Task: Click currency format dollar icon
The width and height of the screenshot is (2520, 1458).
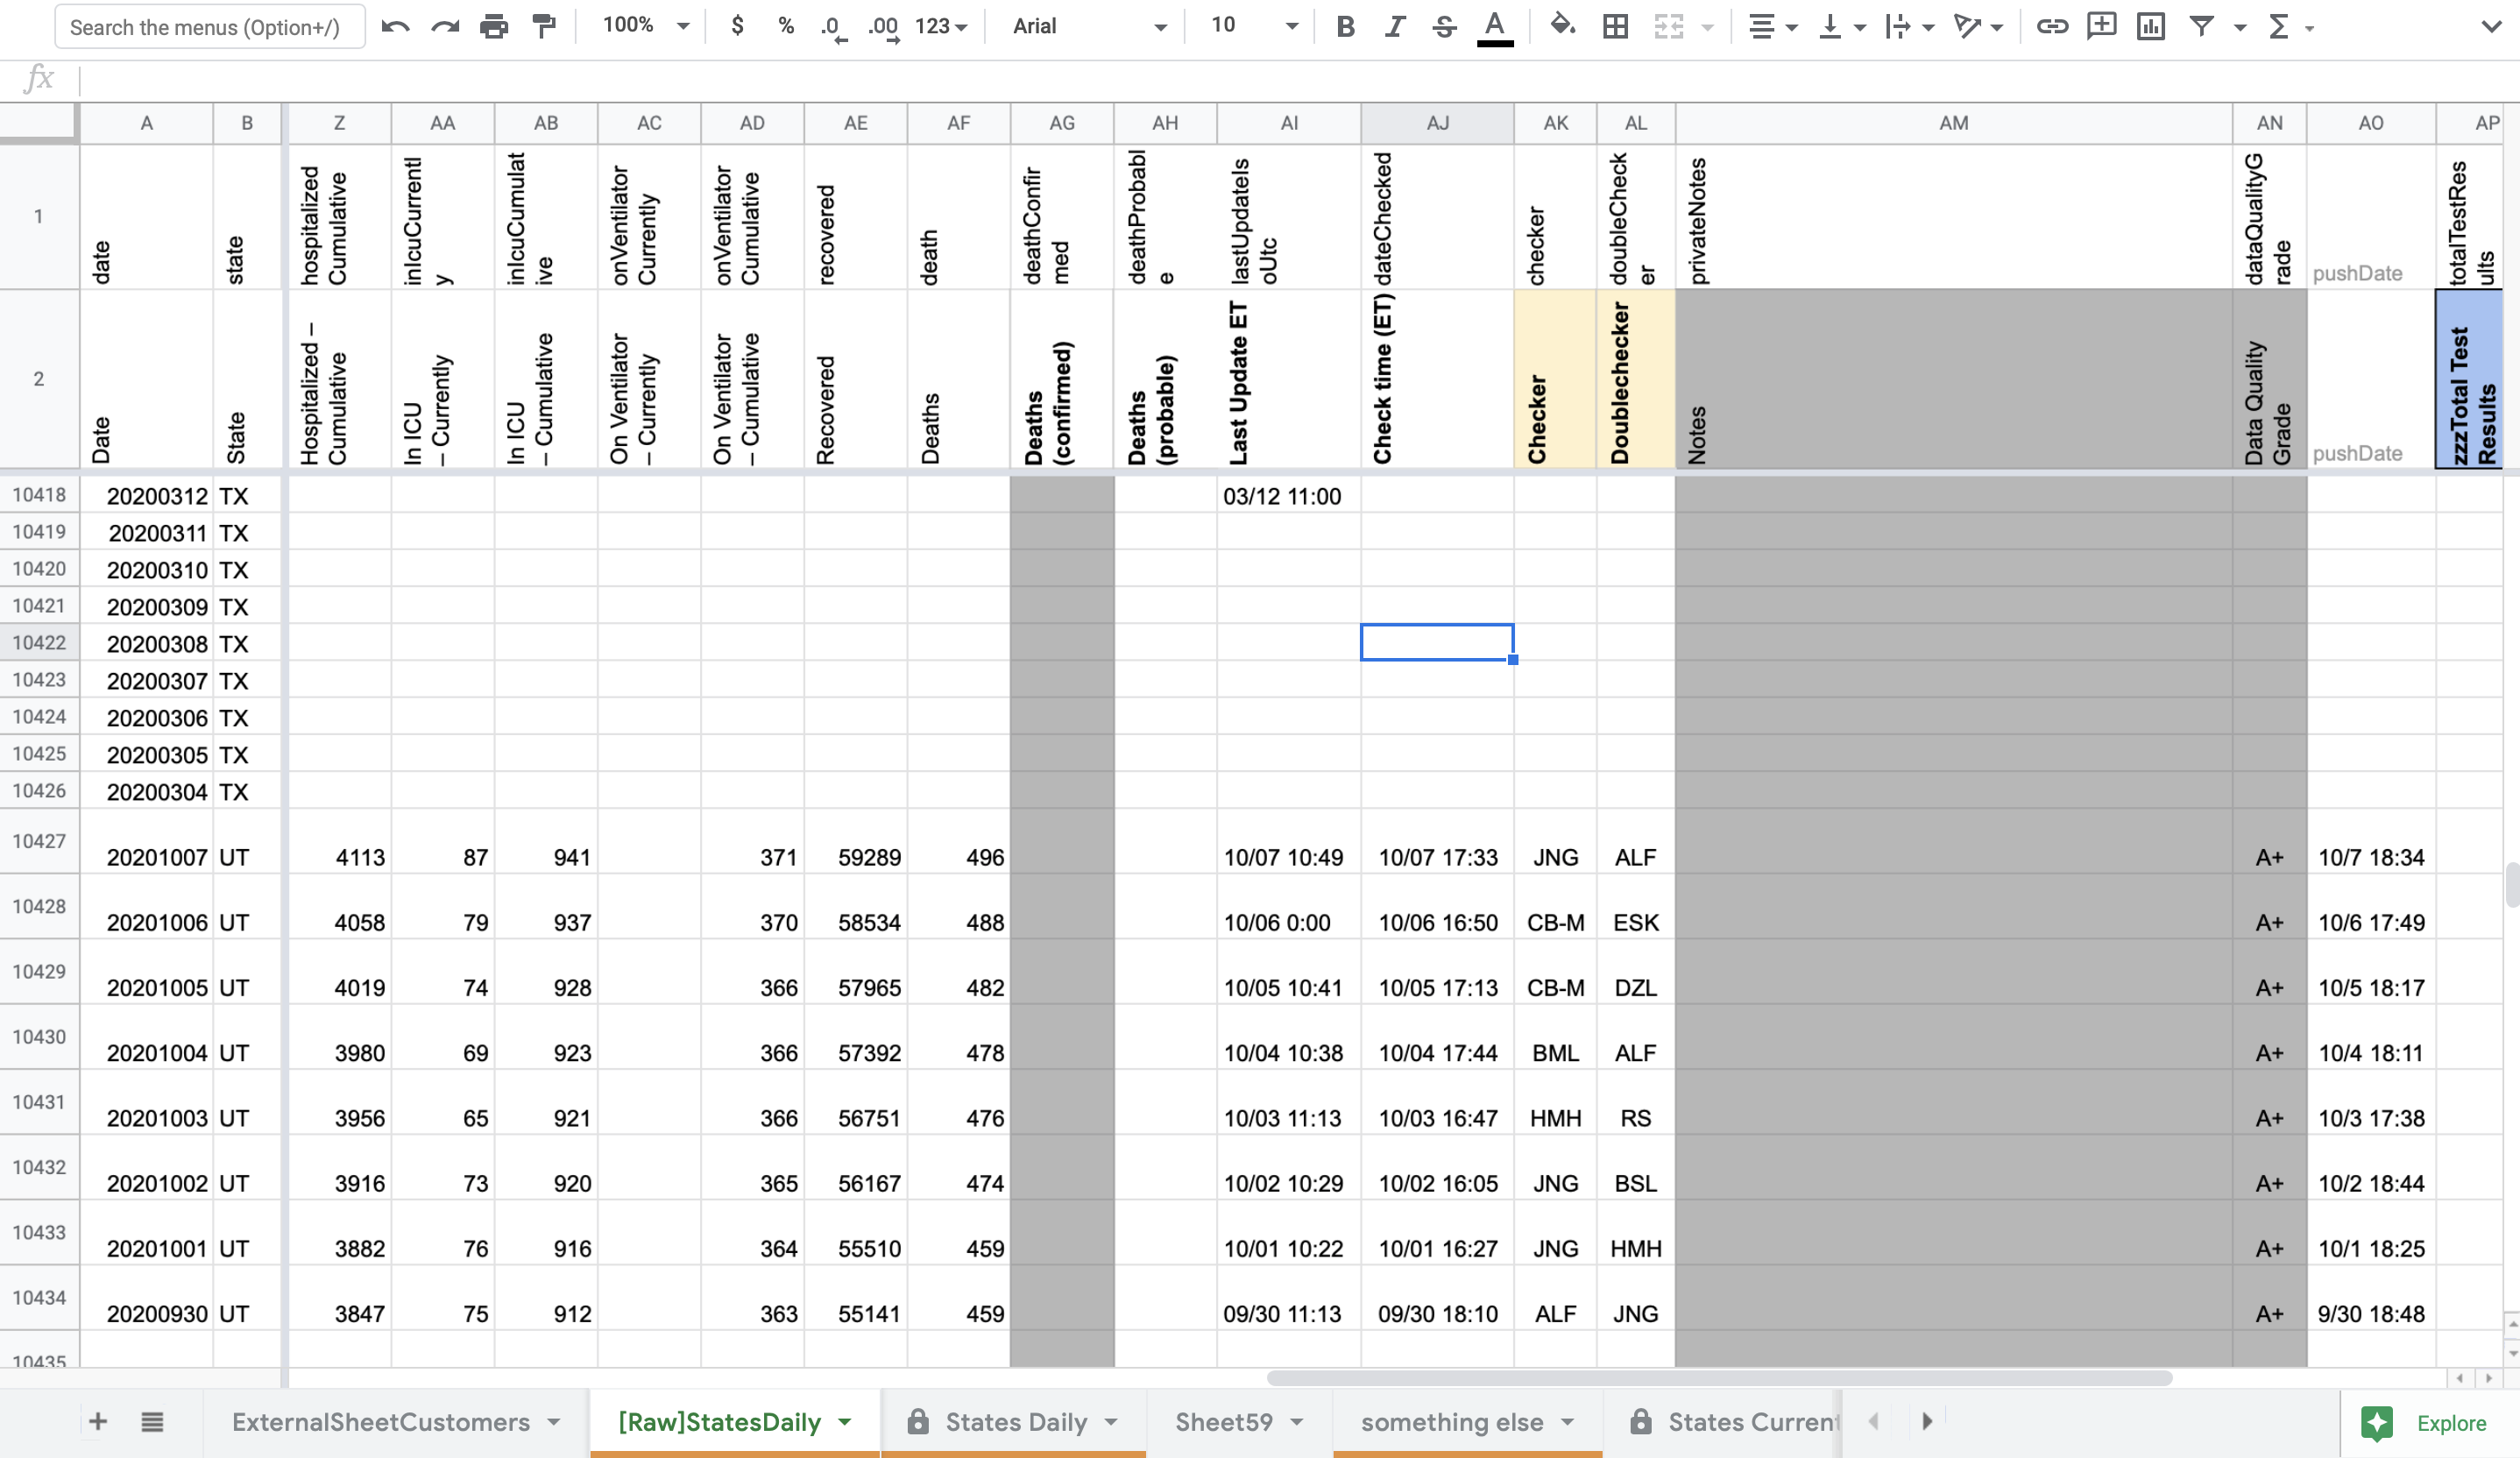Action: [736, 26]
